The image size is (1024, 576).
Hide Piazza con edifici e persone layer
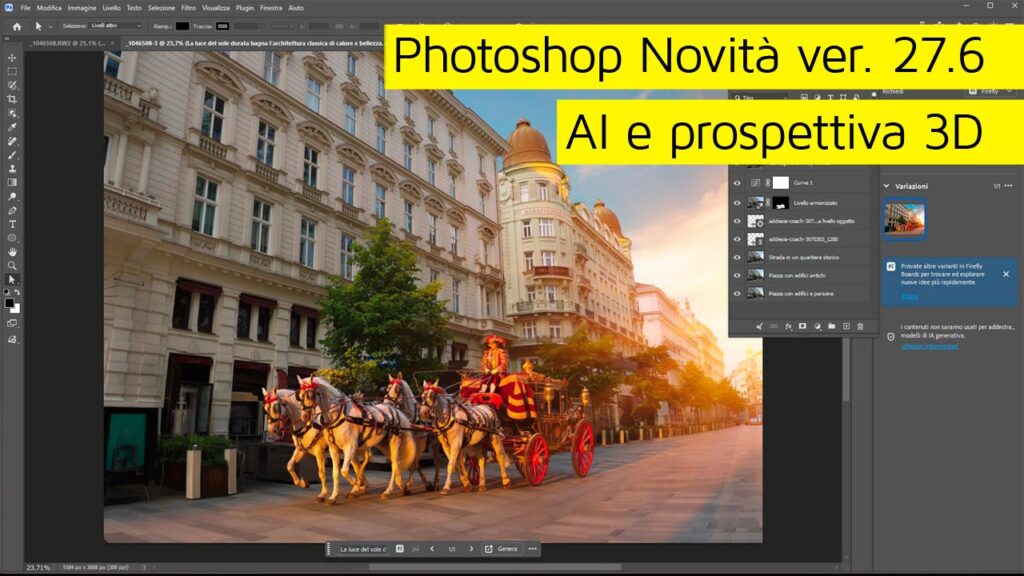tap(737, 294)
